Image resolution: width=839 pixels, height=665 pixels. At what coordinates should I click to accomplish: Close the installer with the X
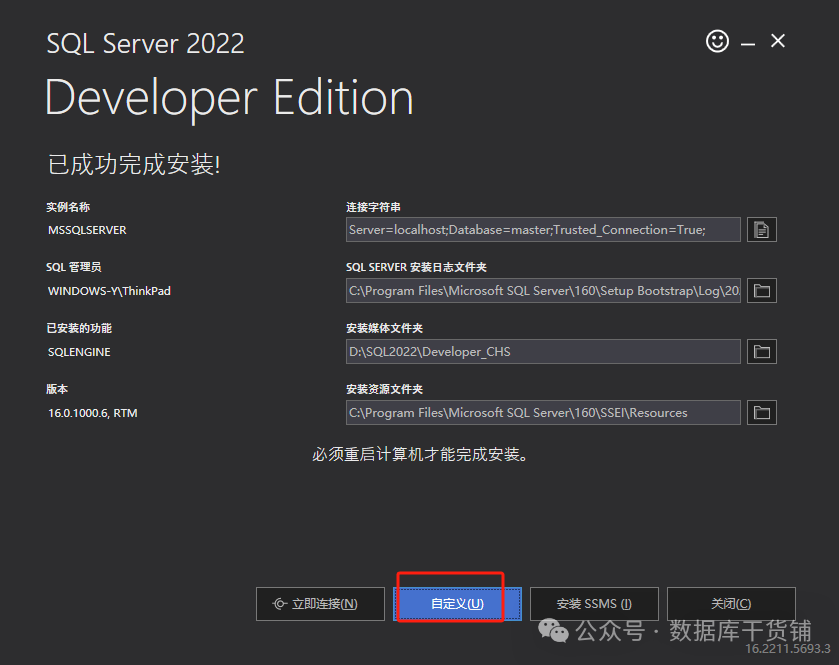pyautogui.click(x=777, y=41)
